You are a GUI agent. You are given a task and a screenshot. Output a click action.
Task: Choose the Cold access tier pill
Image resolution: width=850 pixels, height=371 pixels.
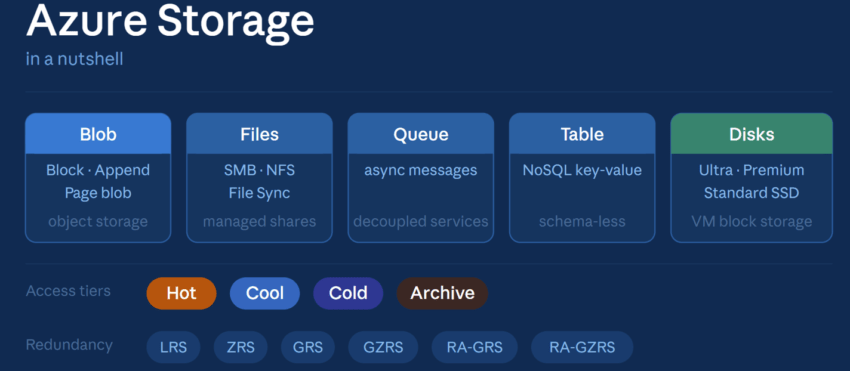(348, 293)
